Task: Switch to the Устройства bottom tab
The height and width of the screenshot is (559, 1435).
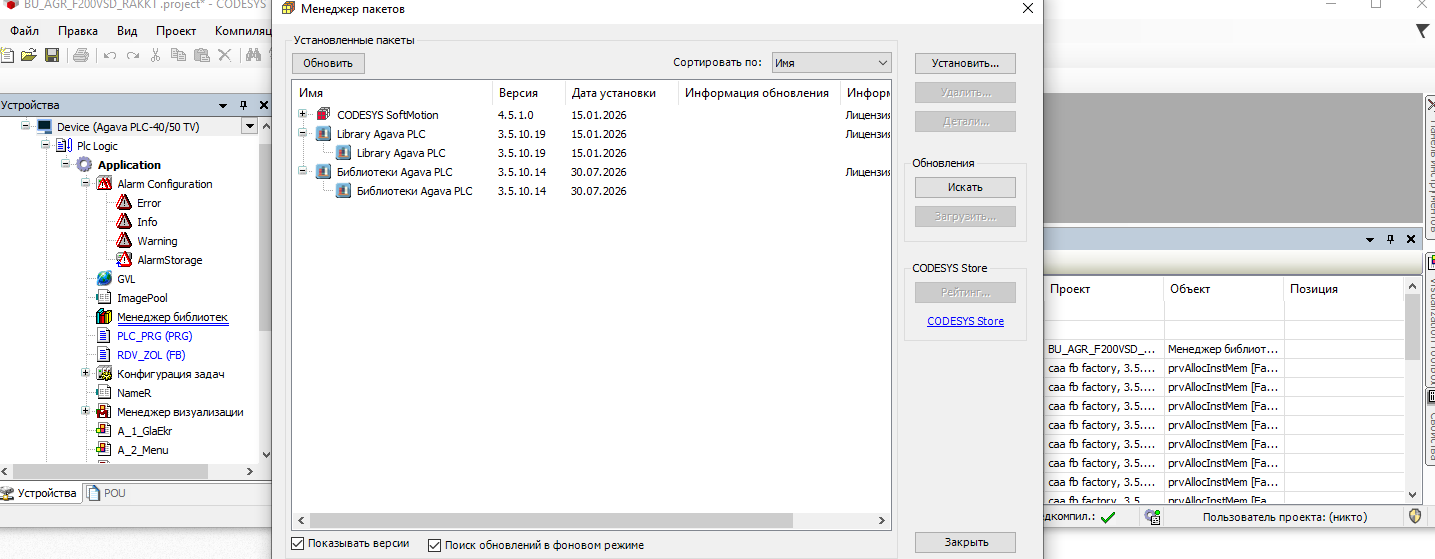Action: coord(40,493)
